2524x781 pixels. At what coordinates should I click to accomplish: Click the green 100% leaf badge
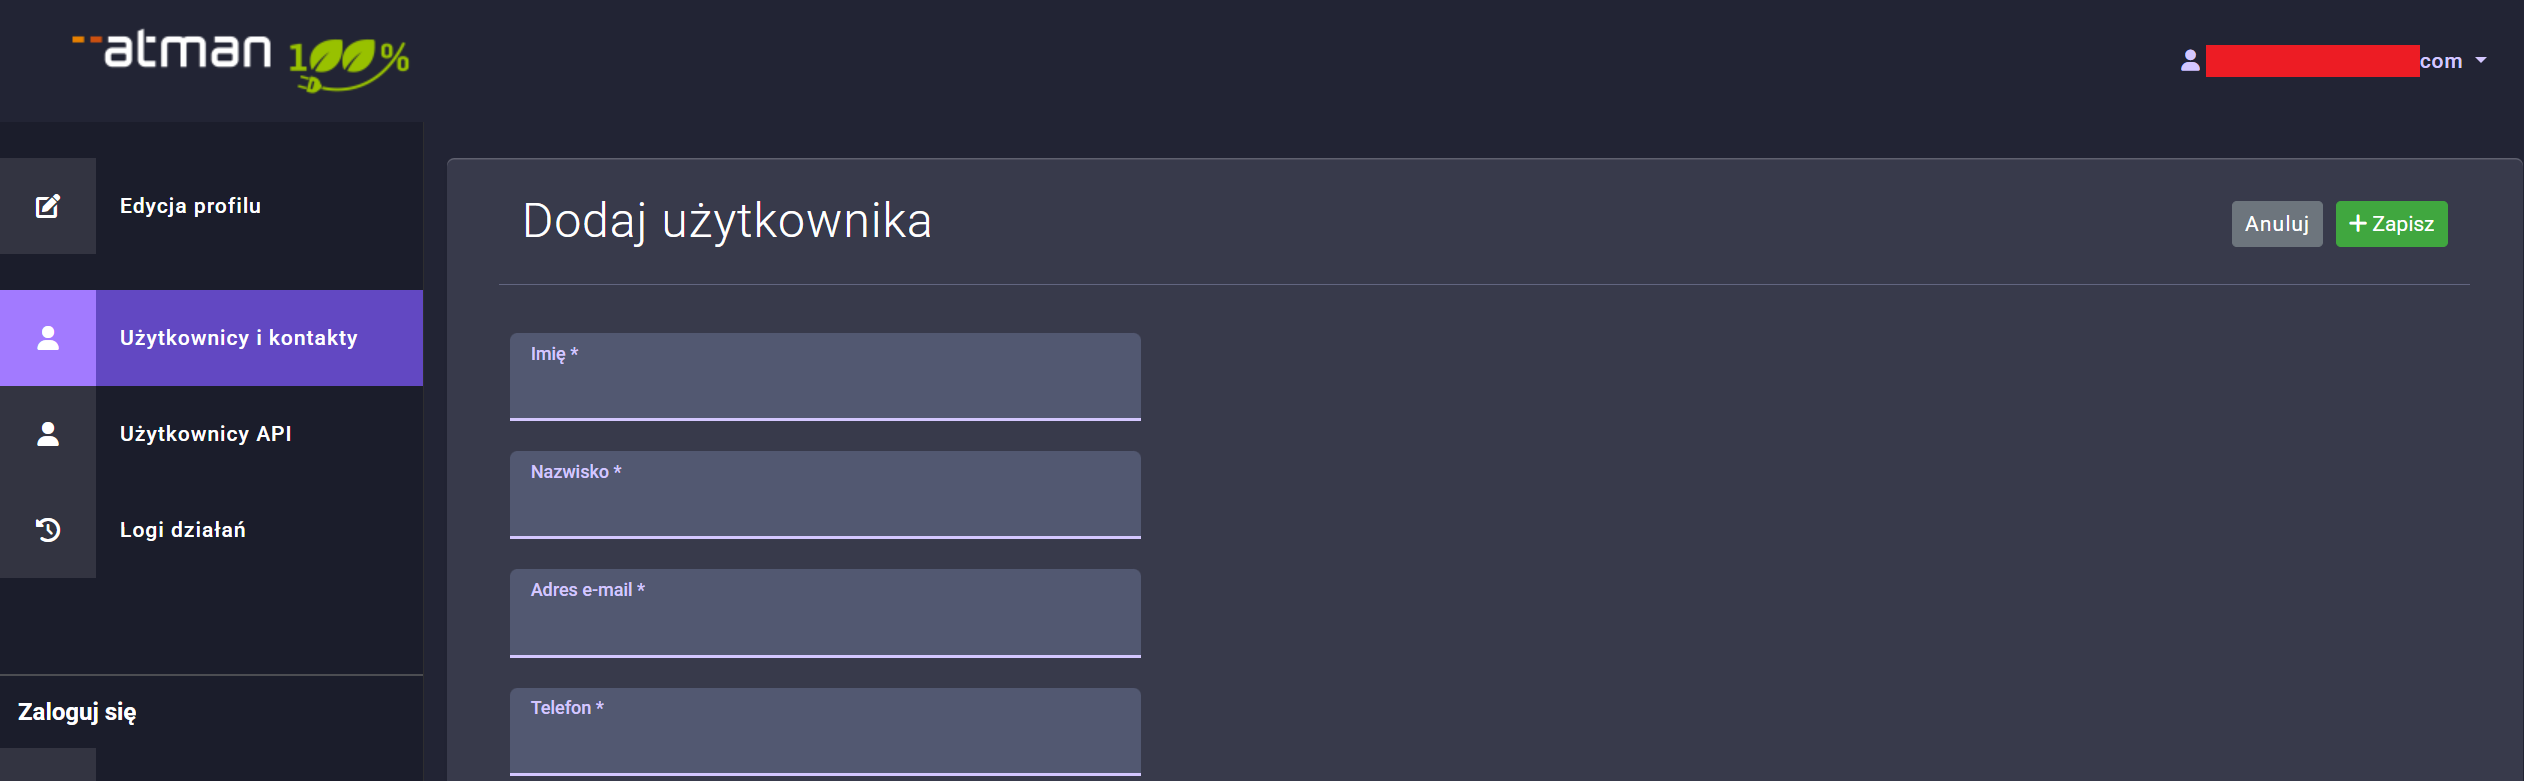pos(349,64)
